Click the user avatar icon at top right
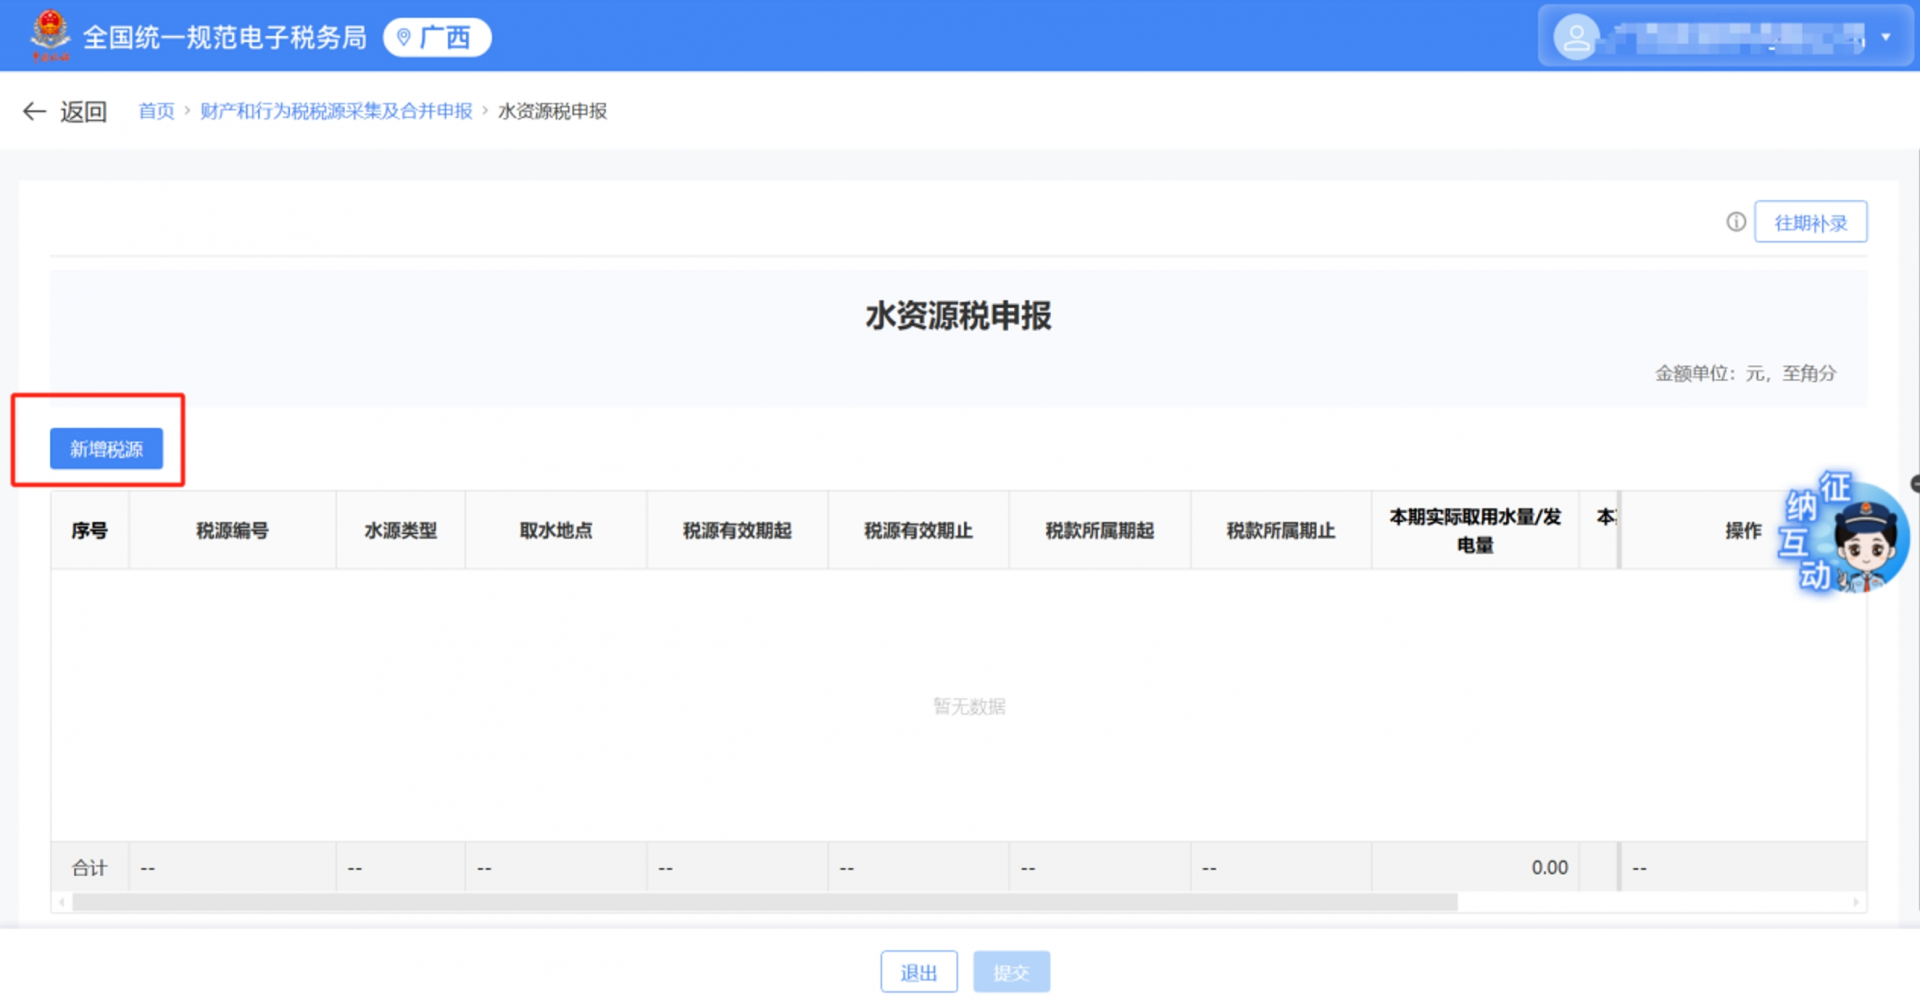The image size is (1920, 1005). click(1578, 36)
